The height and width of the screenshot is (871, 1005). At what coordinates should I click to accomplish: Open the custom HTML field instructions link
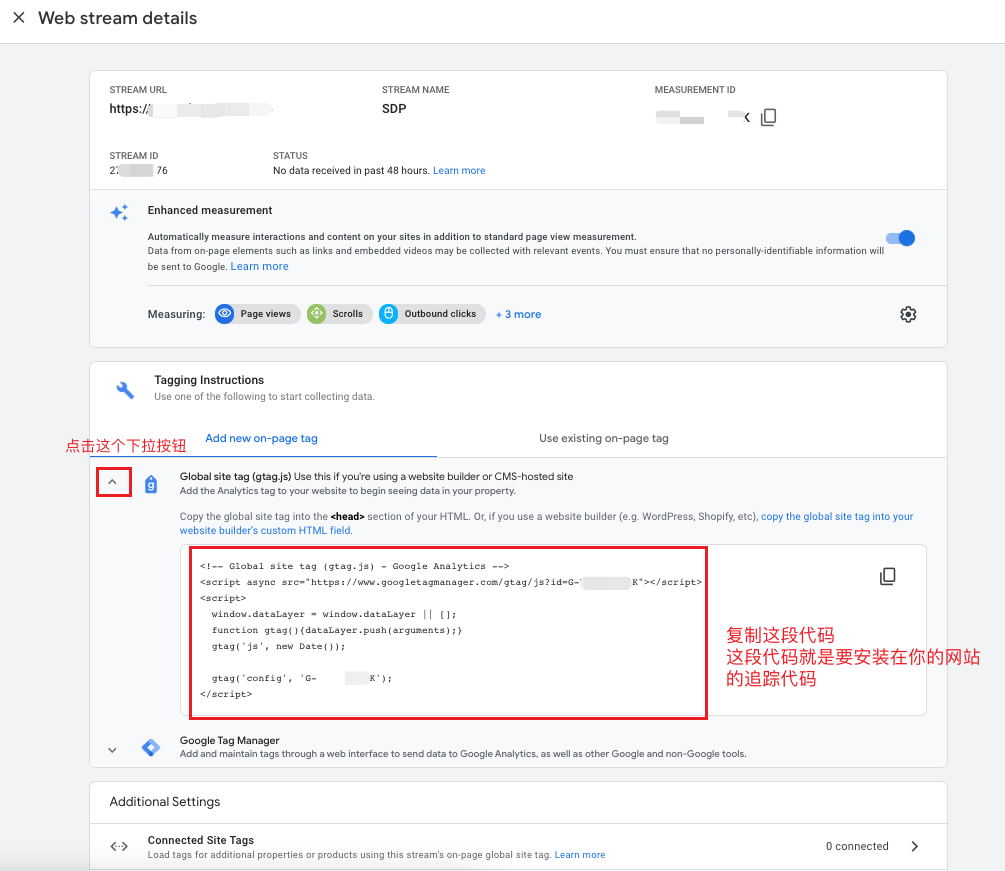(x=546, y=524)
